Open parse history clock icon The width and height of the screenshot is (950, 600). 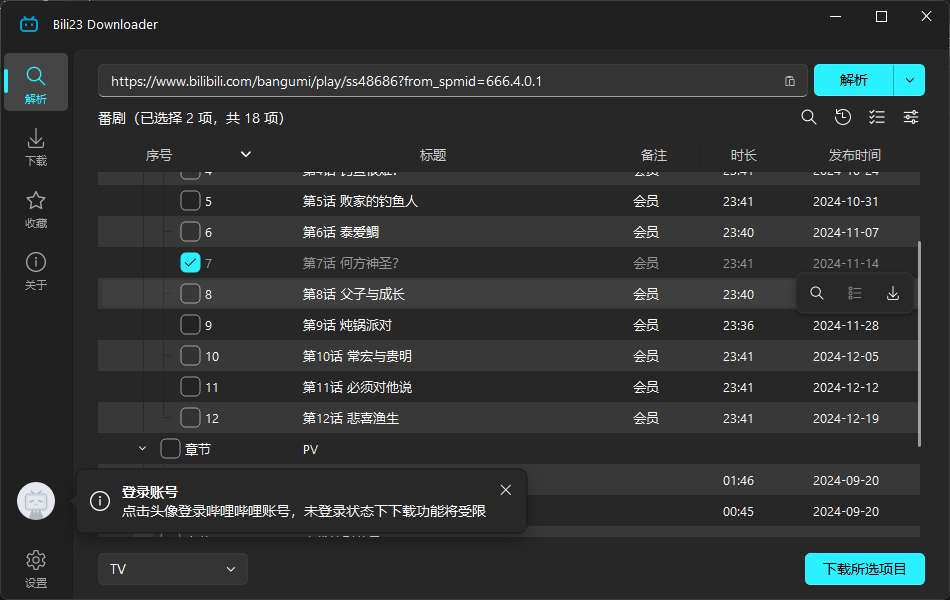(x=843, y=117)
